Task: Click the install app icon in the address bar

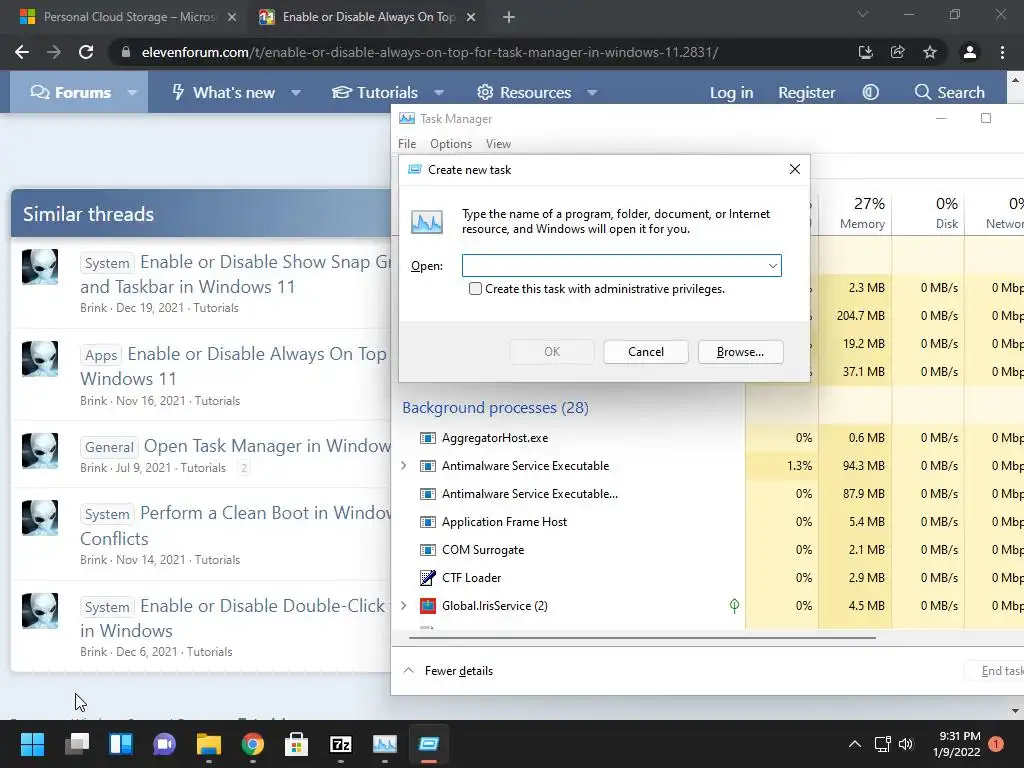Action: point(866,52)
